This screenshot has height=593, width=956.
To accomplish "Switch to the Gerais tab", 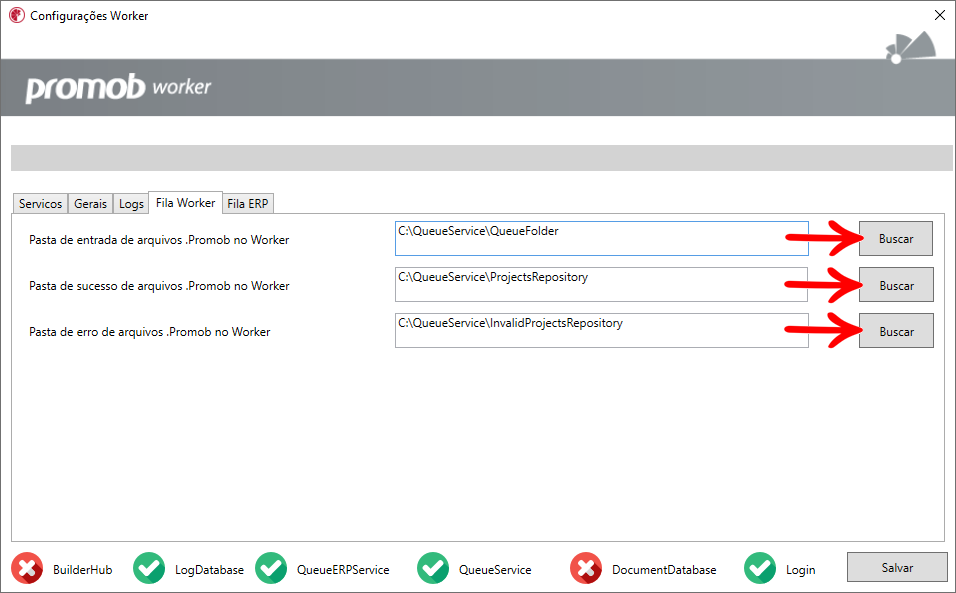I will [90, 204].
